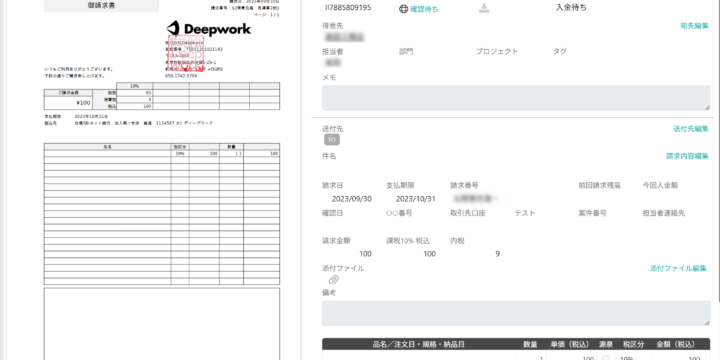Click the タグ field label
Screen dimensions: 720x360
(x=560, y=51)
